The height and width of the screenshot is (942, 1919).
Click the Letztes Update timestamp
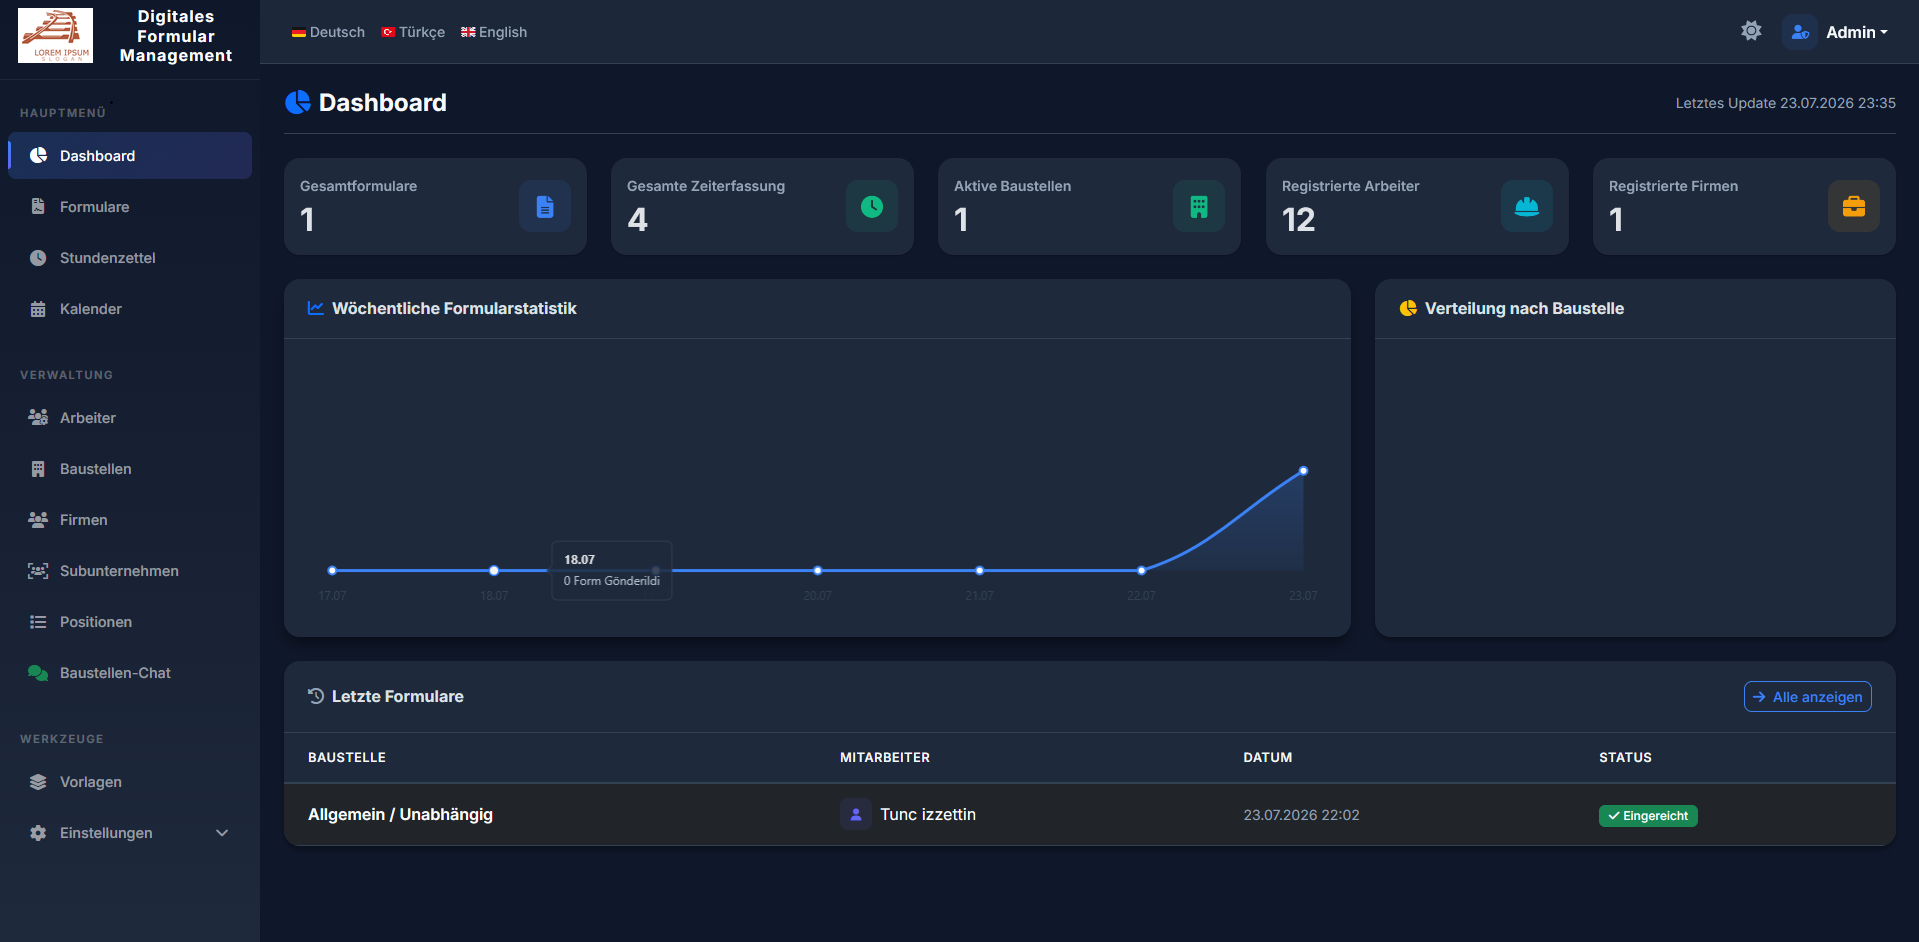click(1785, 103)
